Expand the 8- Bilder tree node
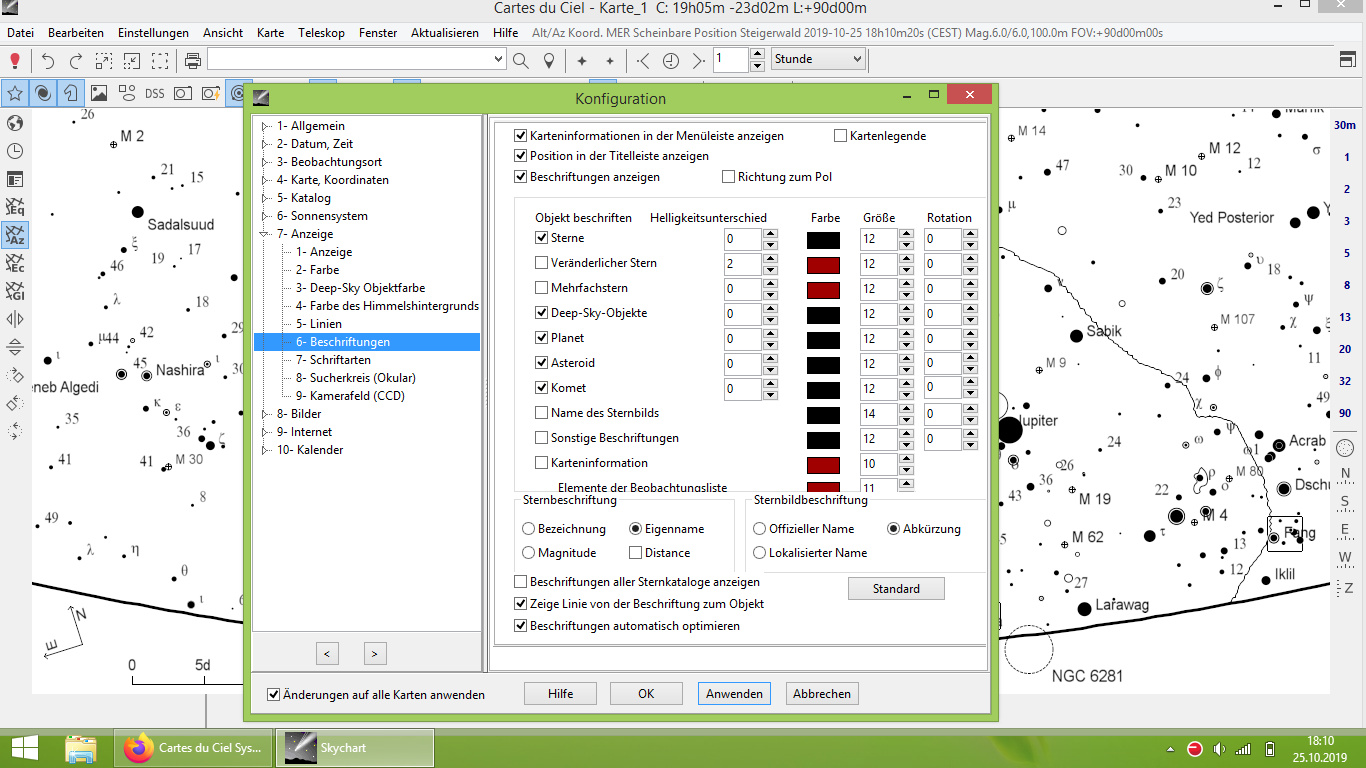The width and height of the screenshot is (1366, 768). 265,414
